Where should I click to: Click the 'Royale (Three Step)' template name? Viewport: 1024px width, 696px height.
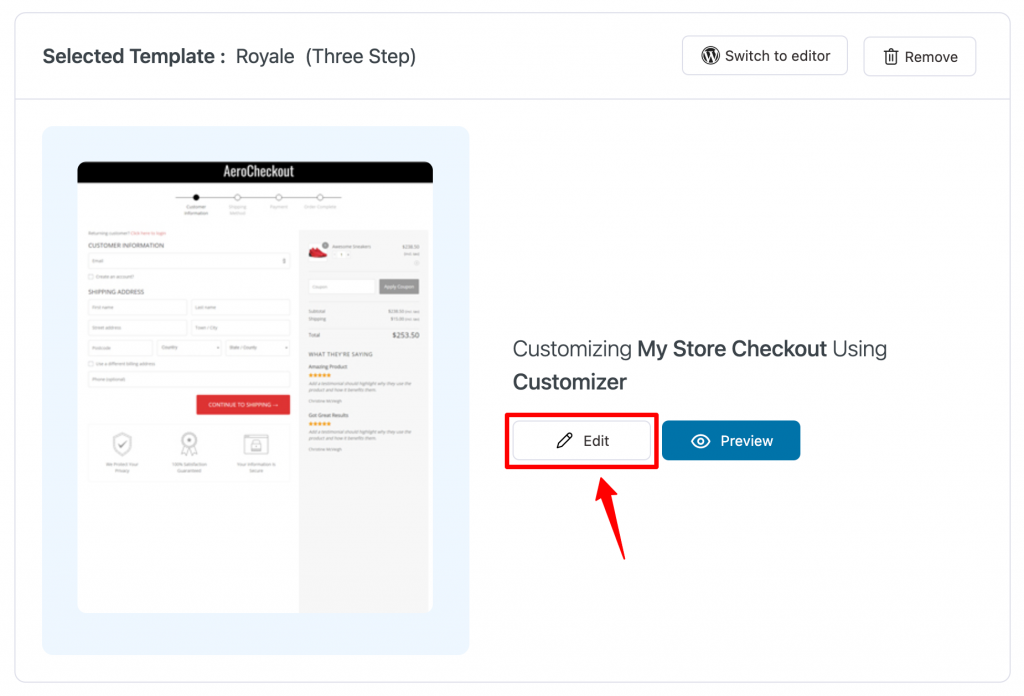(x=326, y=56)
